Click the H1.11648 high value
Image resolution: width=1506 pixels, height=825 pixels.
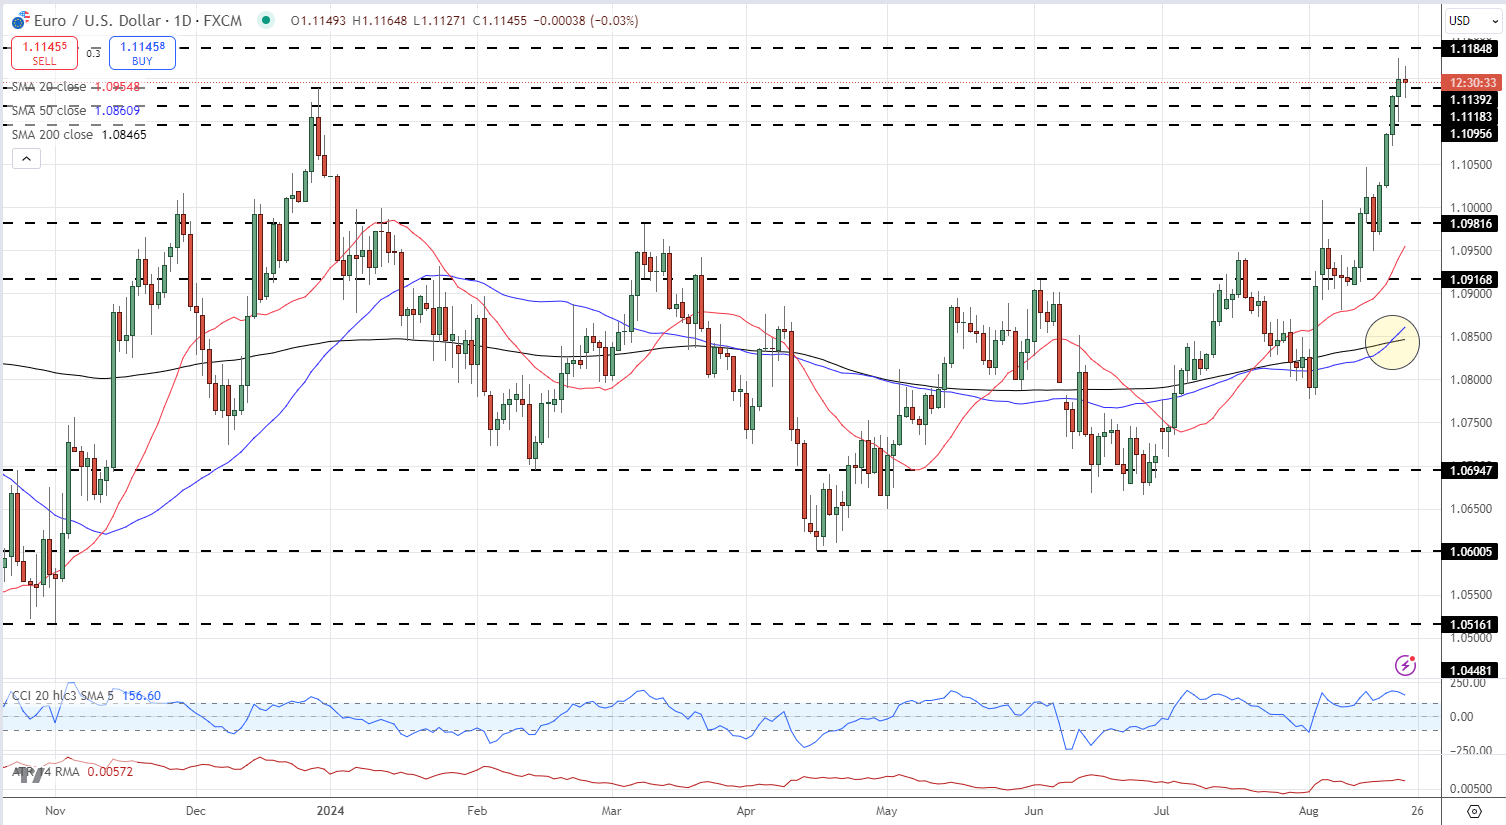tap(379, 20)
